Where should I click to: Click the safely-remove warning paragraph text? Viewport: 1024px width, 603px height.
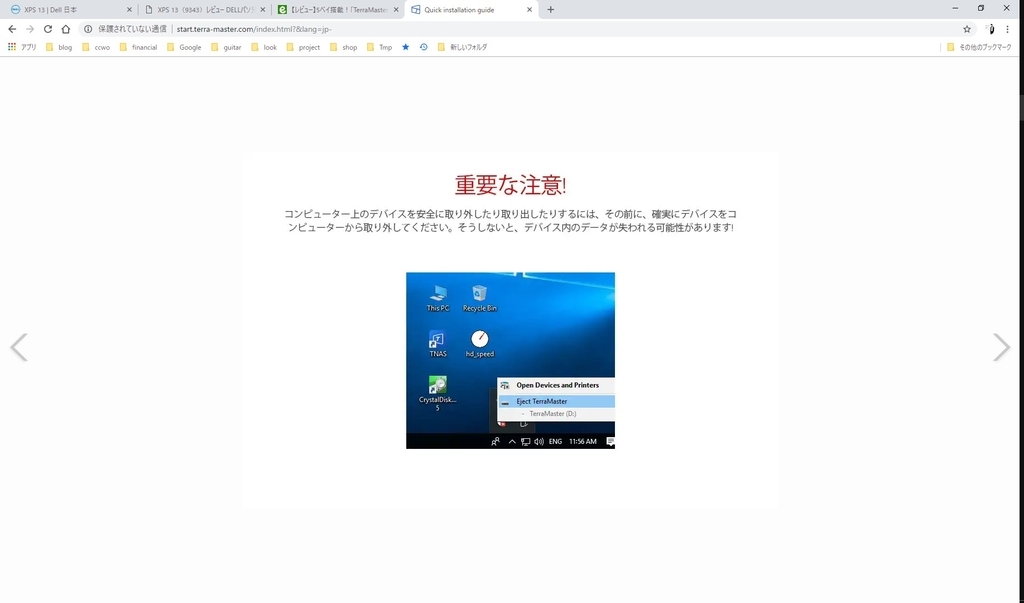point(510,221)
